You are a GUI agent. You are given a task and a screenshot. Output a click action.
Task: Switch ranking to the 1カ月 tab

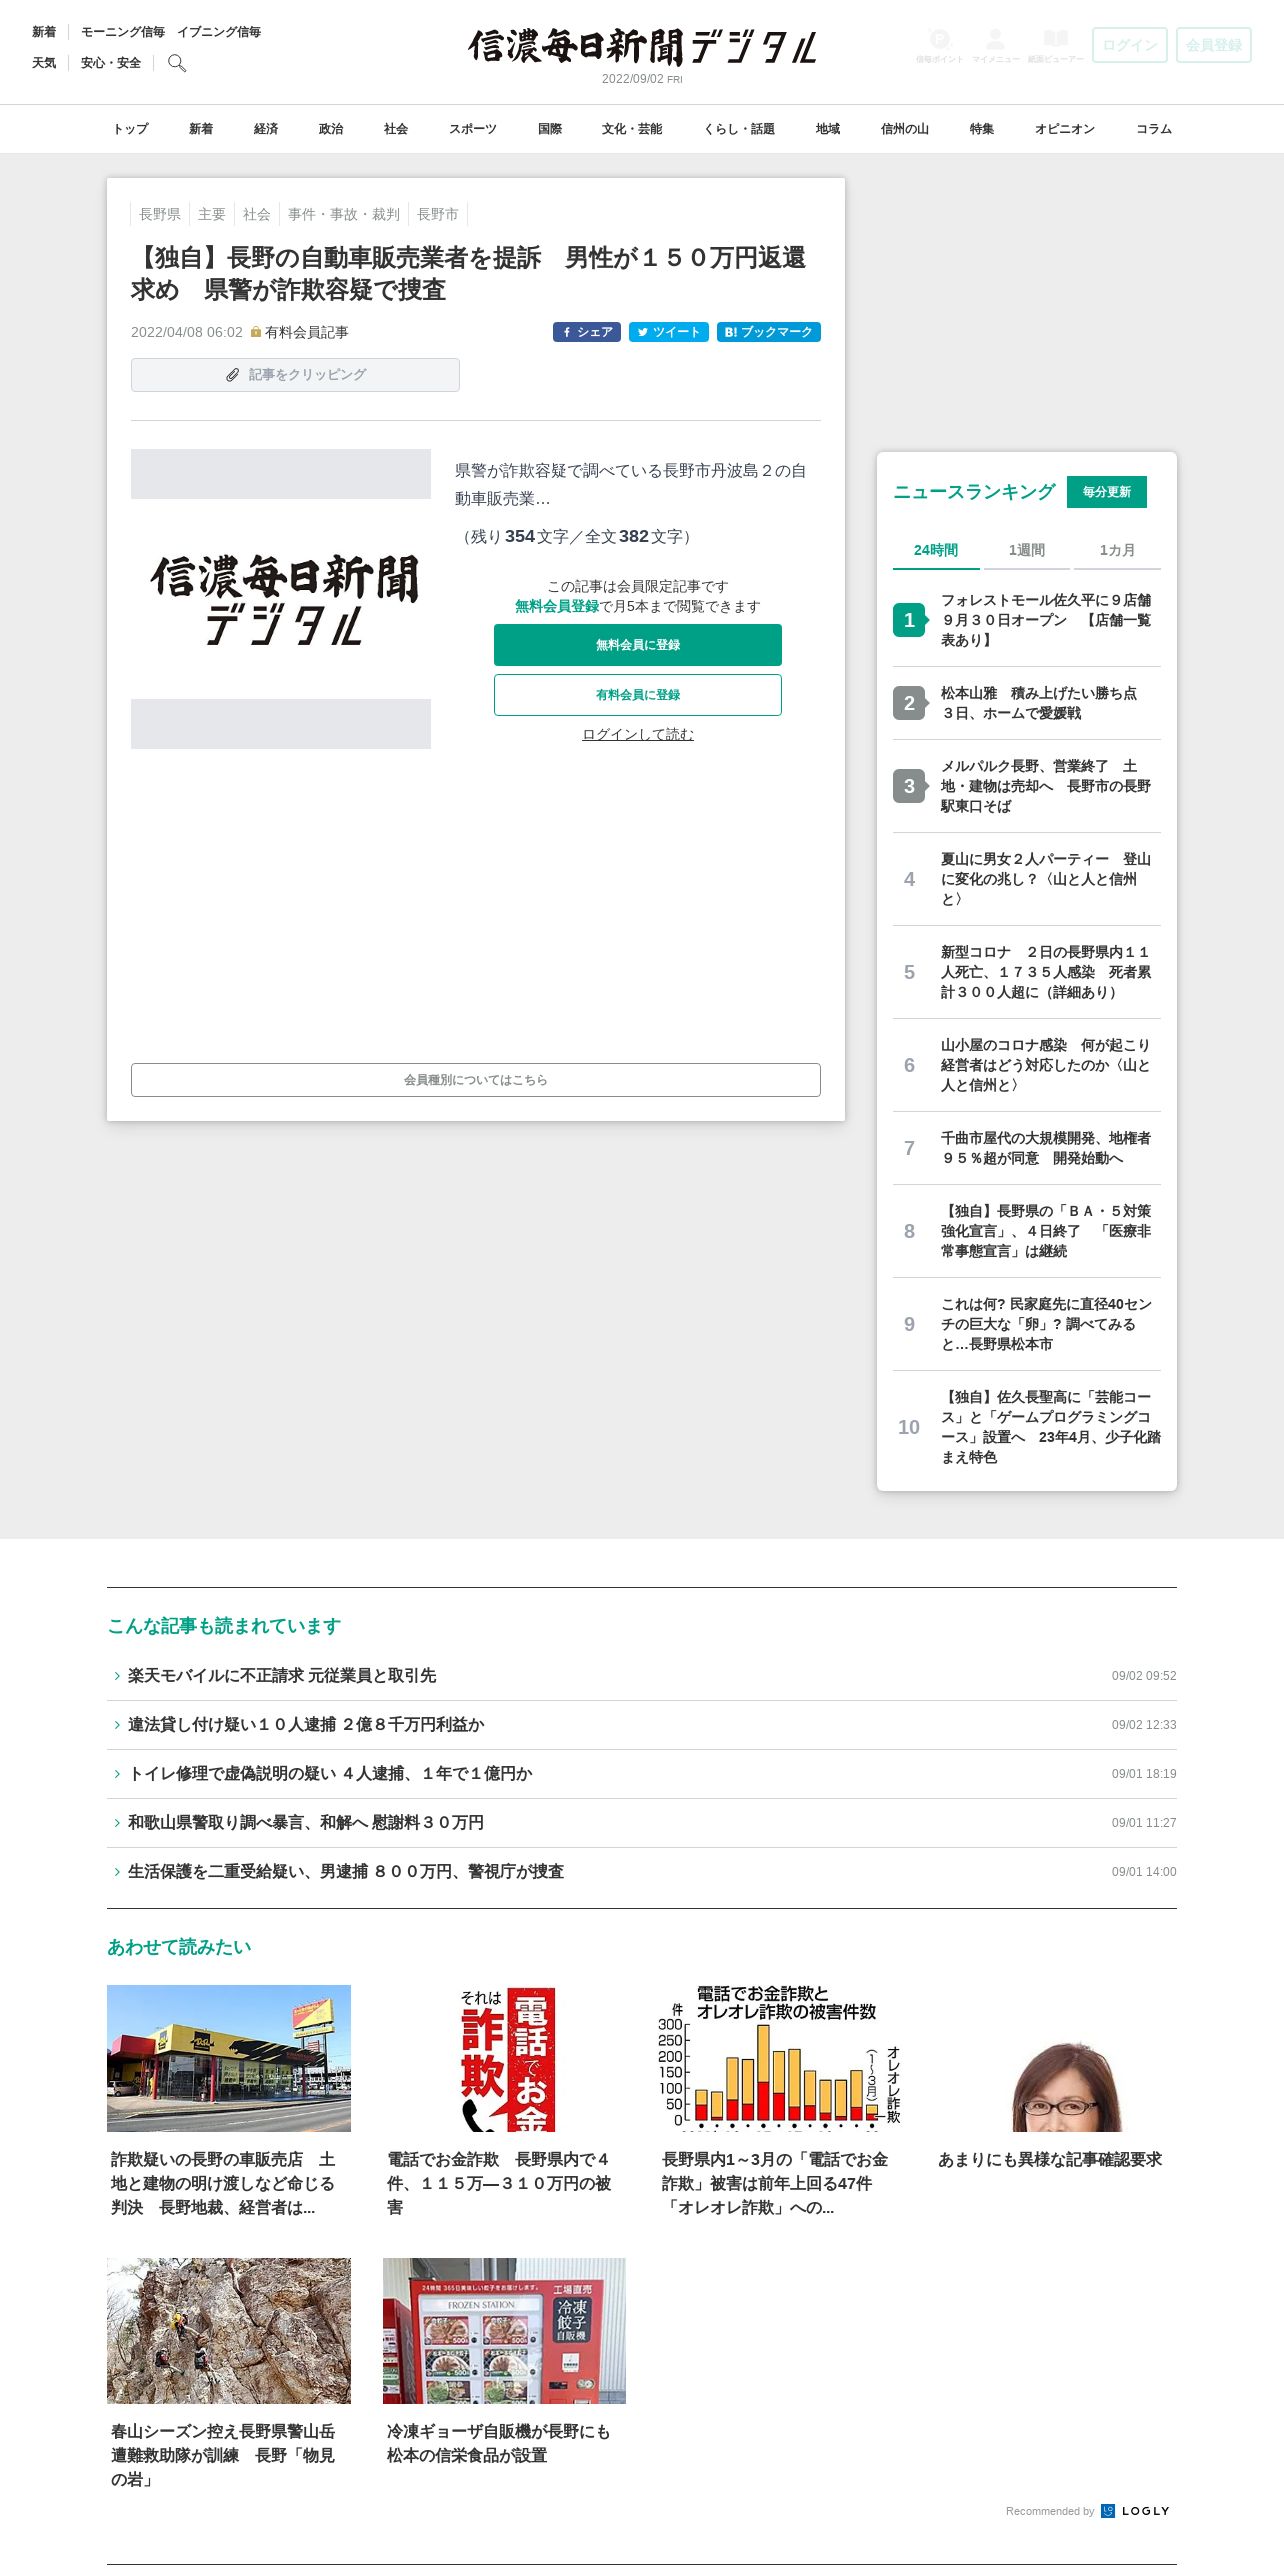[1117, 550]
